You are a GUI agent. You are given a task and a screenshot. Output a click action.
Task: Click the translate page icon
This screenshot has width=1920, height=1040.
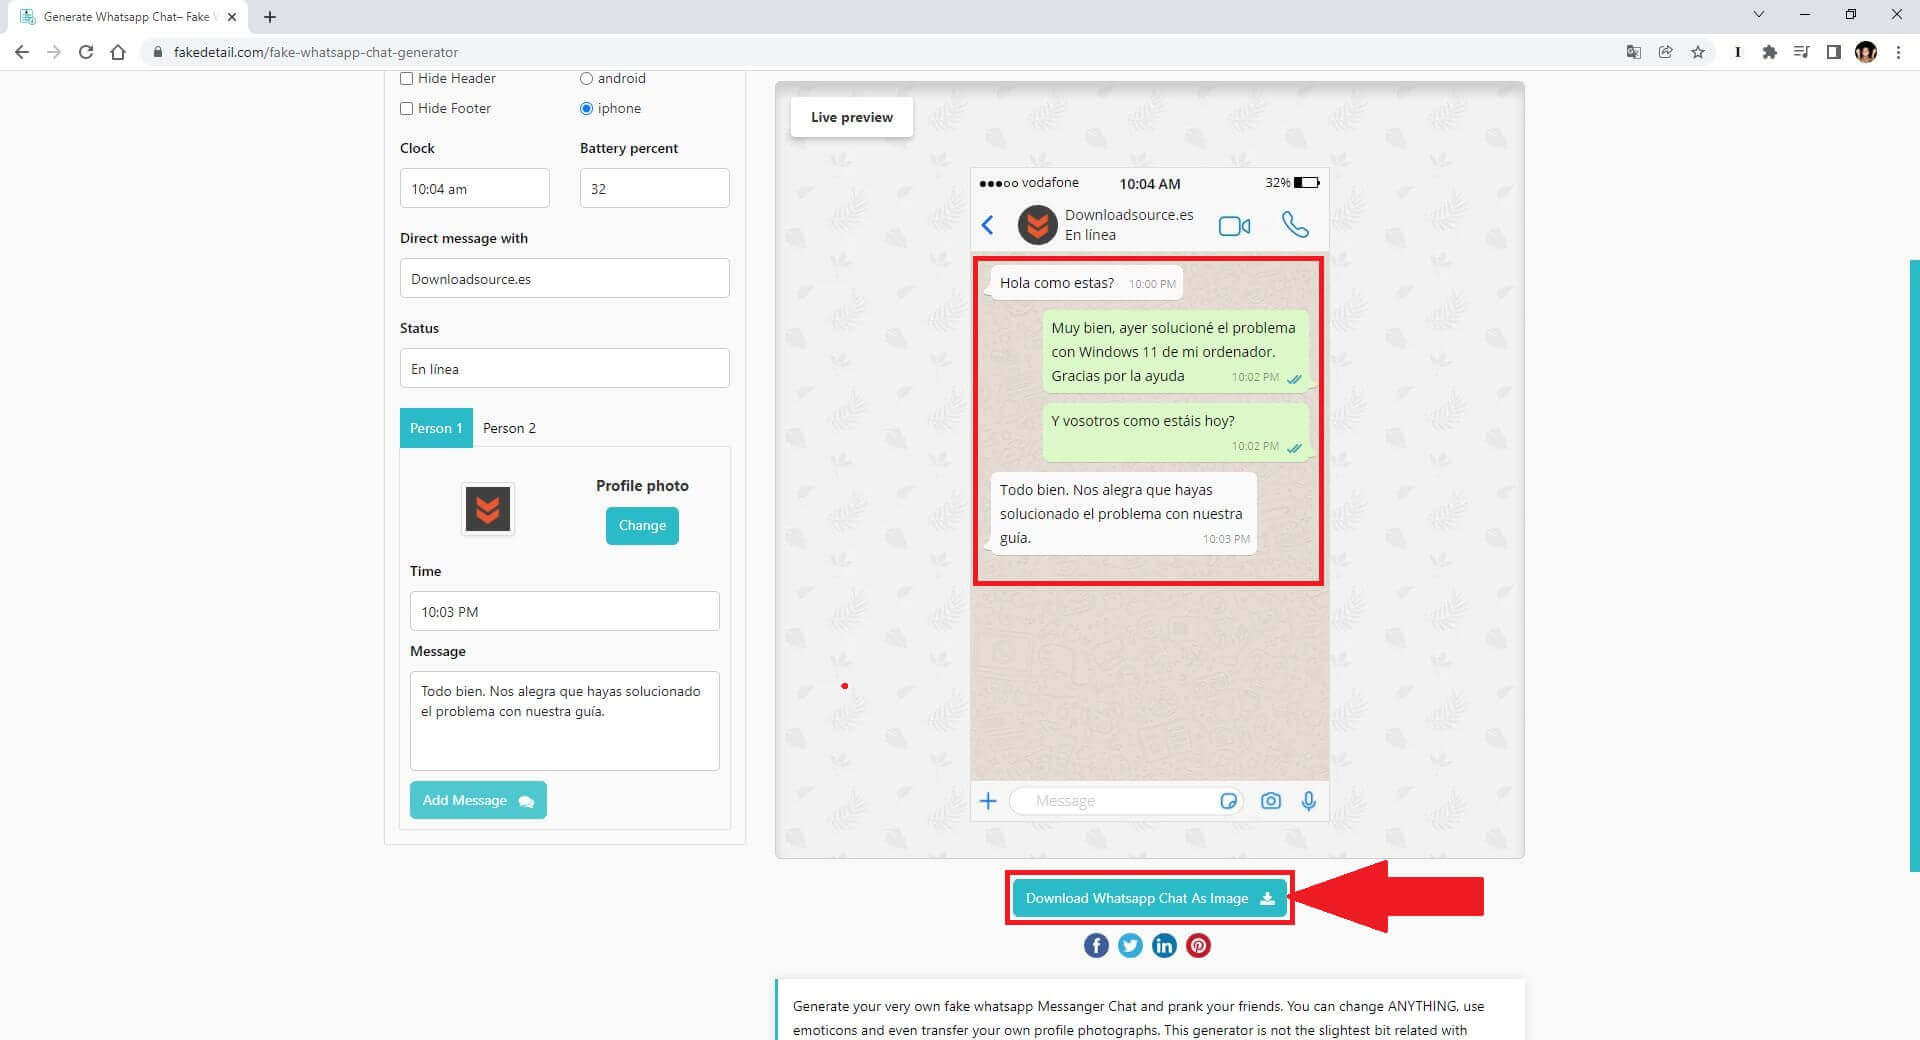click(1634, 52)
